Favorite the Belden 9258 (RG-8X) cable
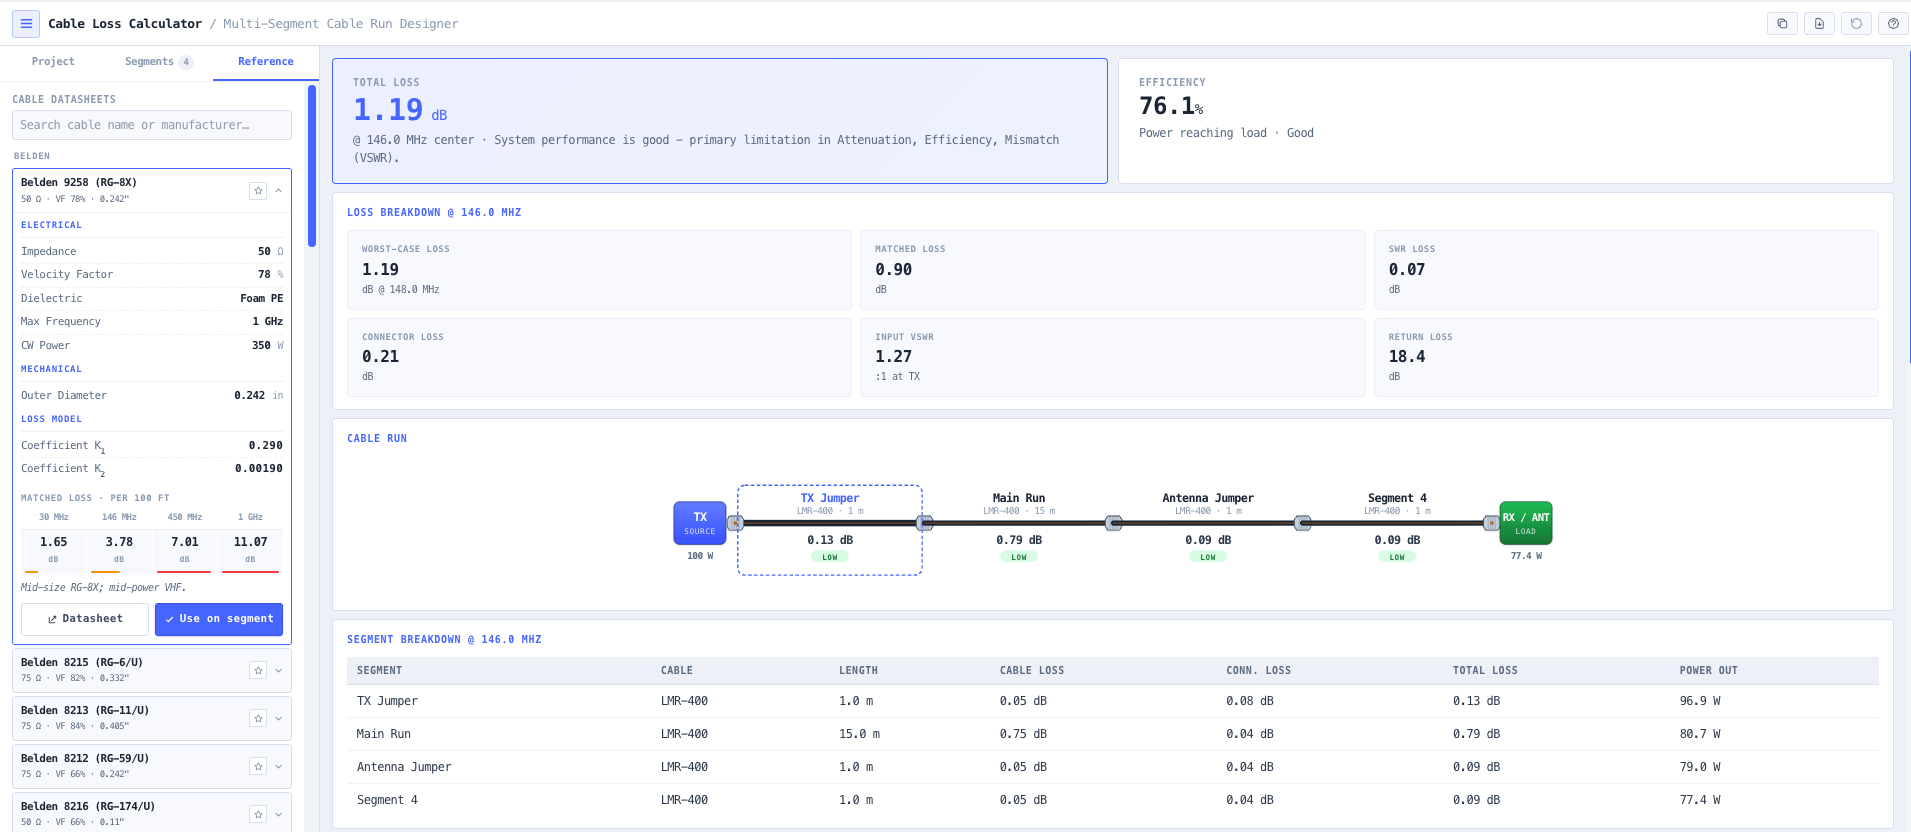 [258, 190]
